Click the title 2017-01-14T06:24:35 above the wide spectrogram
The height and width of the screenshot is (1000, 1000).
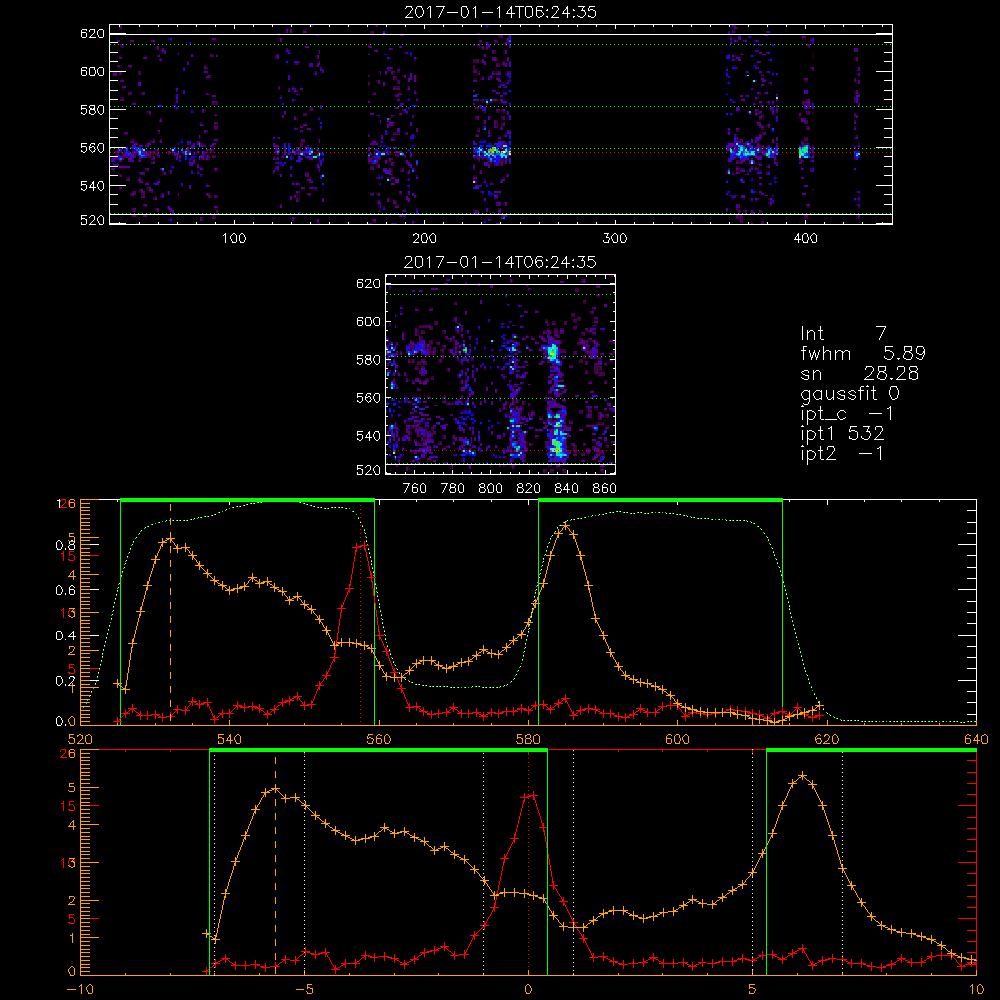(501, 12)
